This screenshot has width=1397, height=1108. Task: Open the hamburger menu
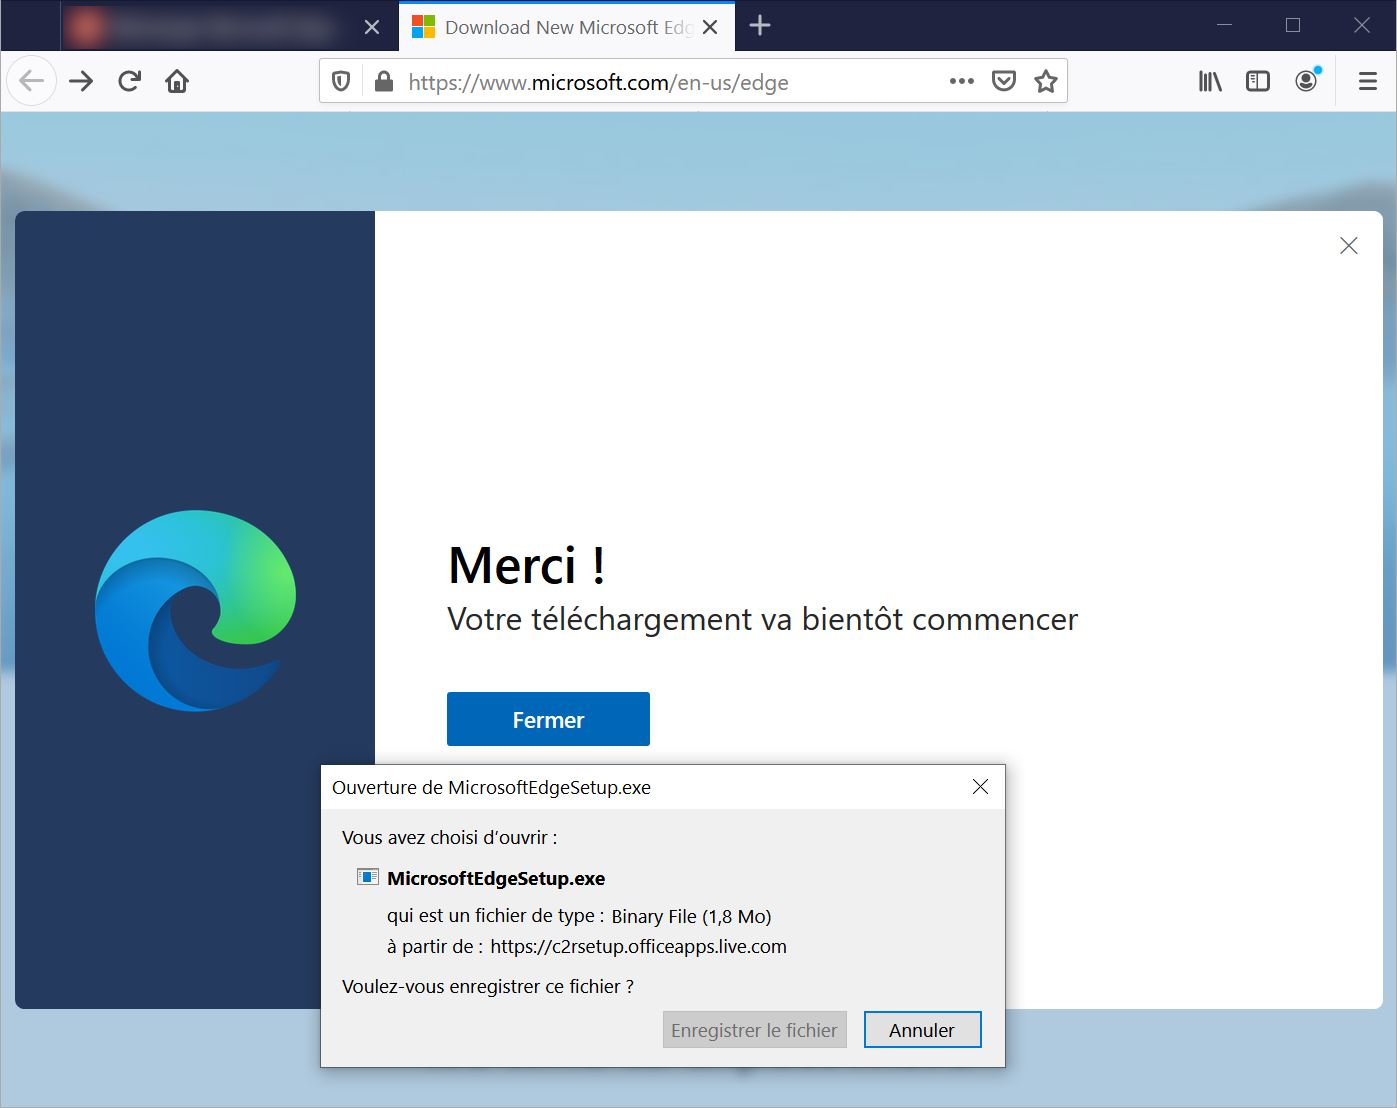point(1366,80)
